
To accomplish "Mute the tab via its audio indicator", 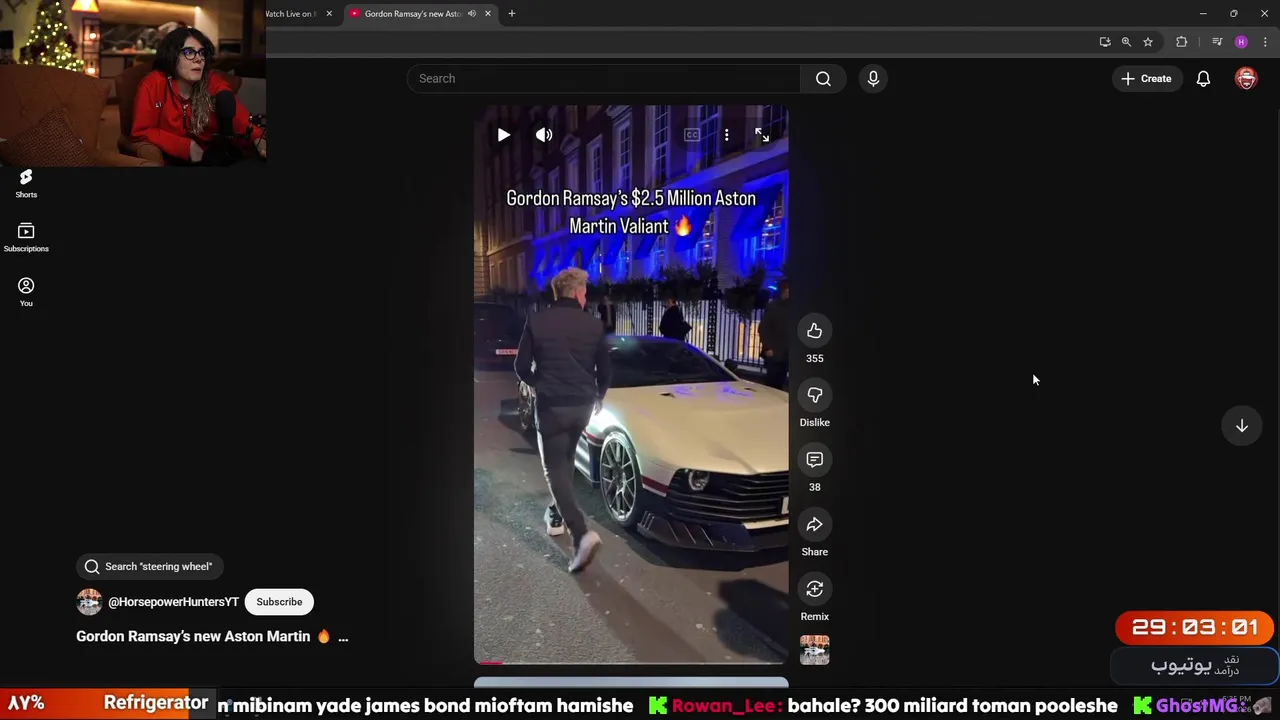I will coord(471,14).
